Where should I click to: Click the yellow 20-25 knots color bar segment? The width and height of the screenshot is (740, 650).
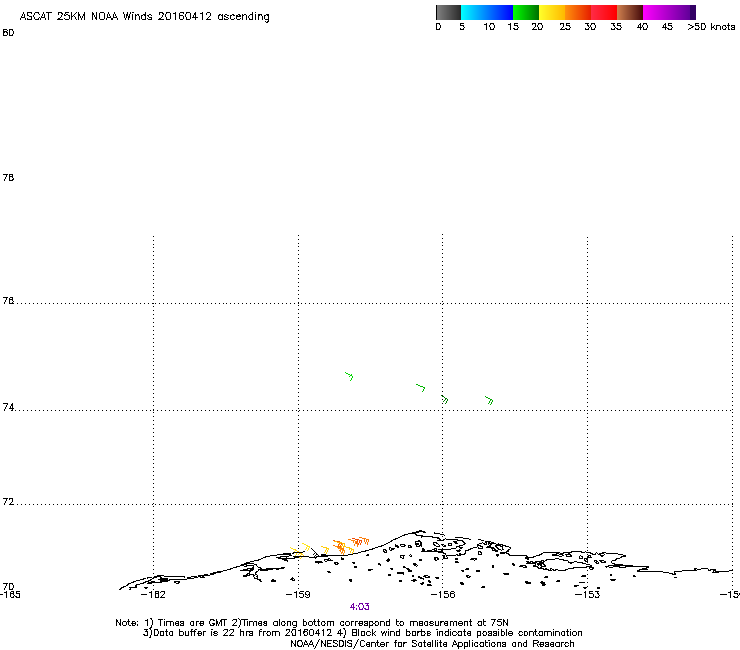[552, 12]
